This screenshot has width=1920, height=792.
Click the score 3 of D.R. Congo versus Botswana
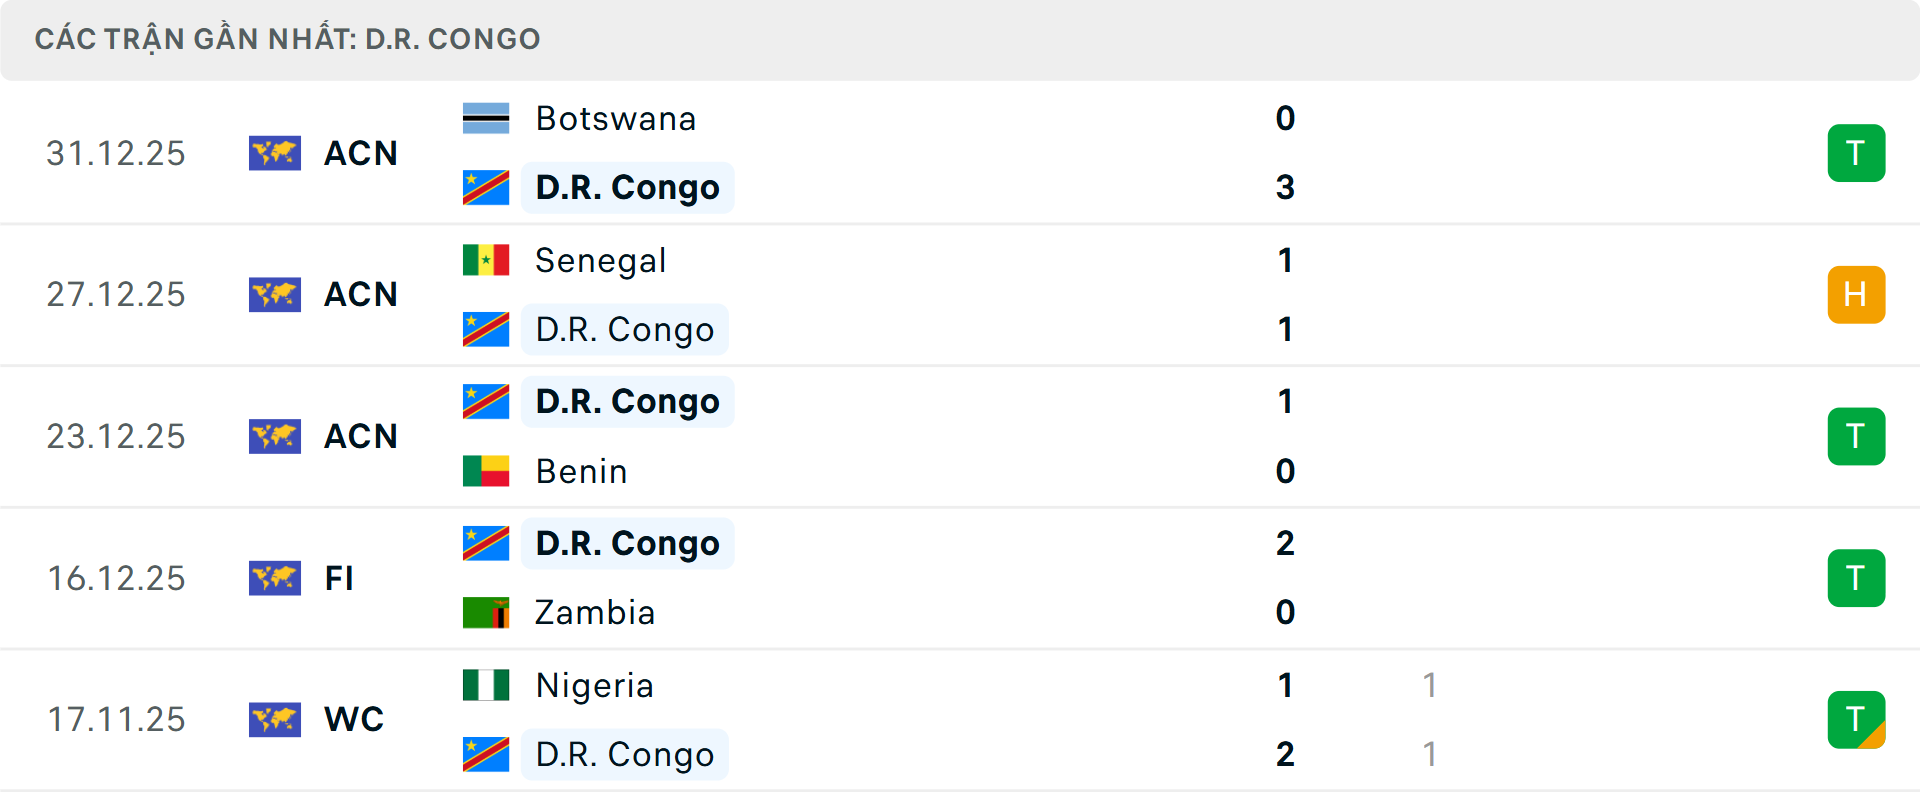[1285, 187]
